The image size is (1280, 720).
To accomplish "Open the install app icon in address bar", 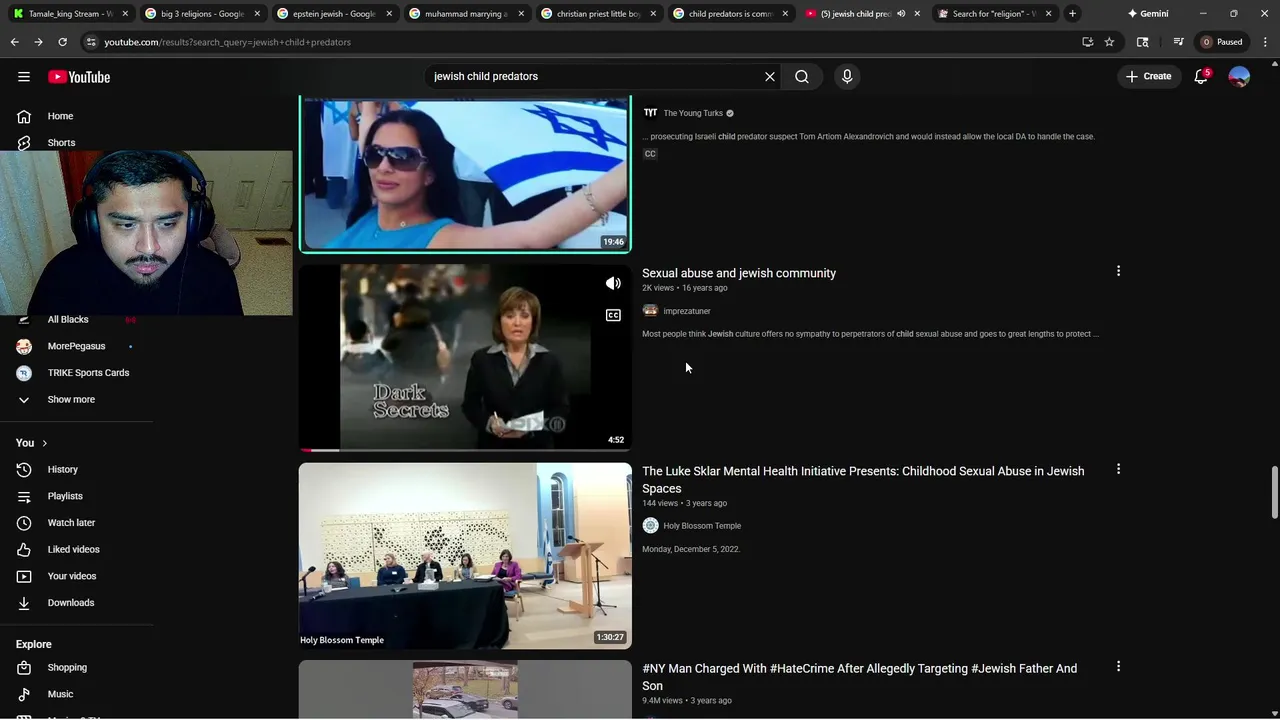I will (x=1087, y=42).
